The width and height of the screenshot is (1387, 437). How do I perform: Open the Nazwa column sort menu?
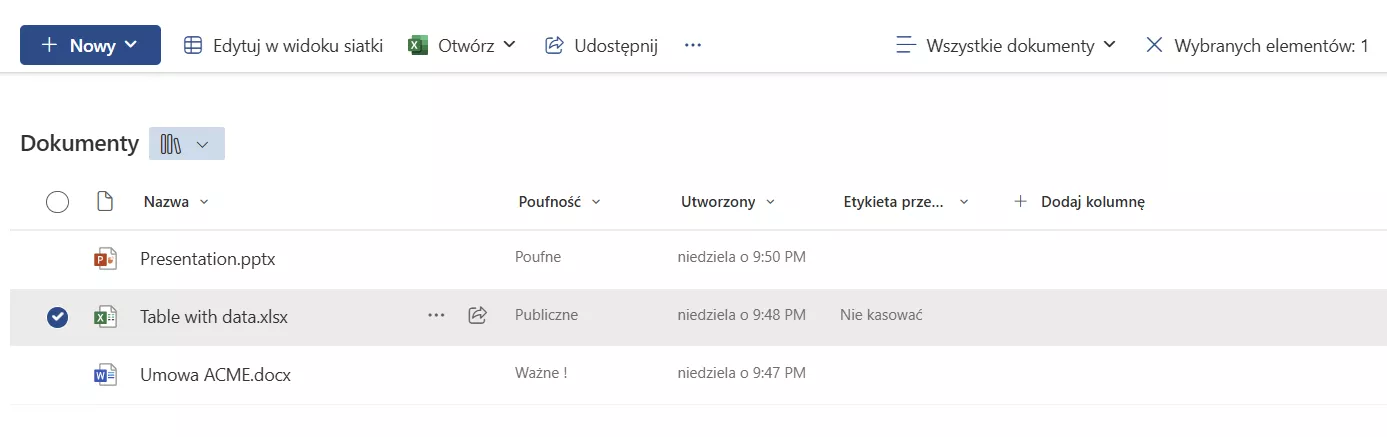coord(176,202)
